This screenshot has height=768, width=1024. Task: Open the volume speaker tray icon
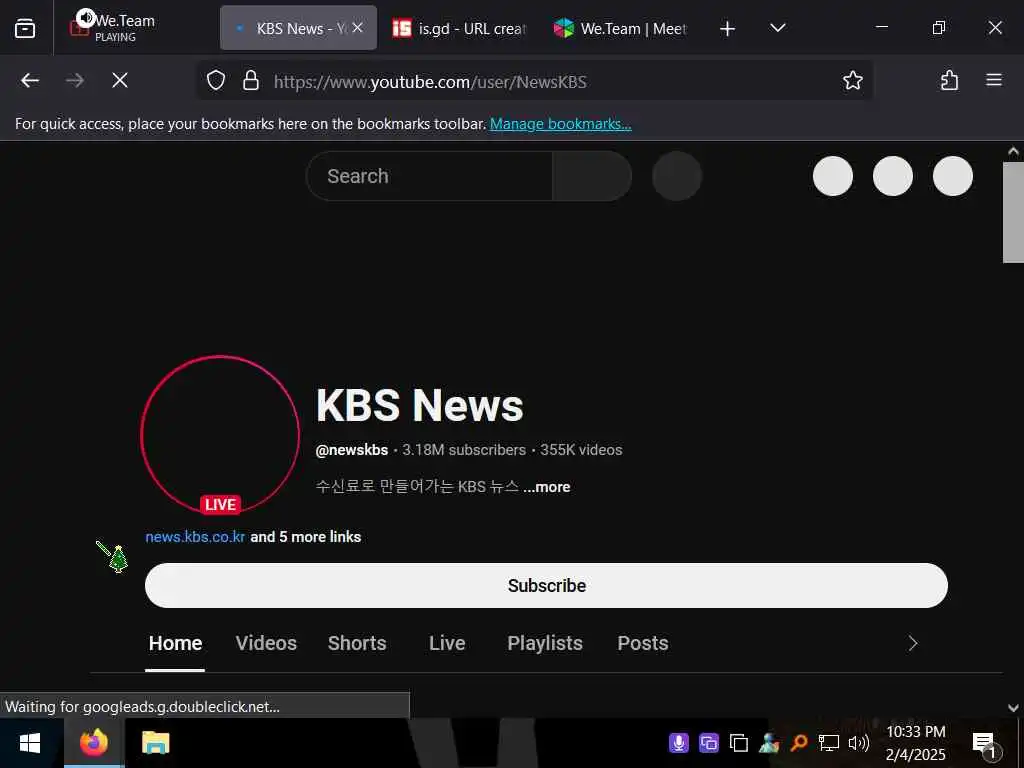pos(859,743)
